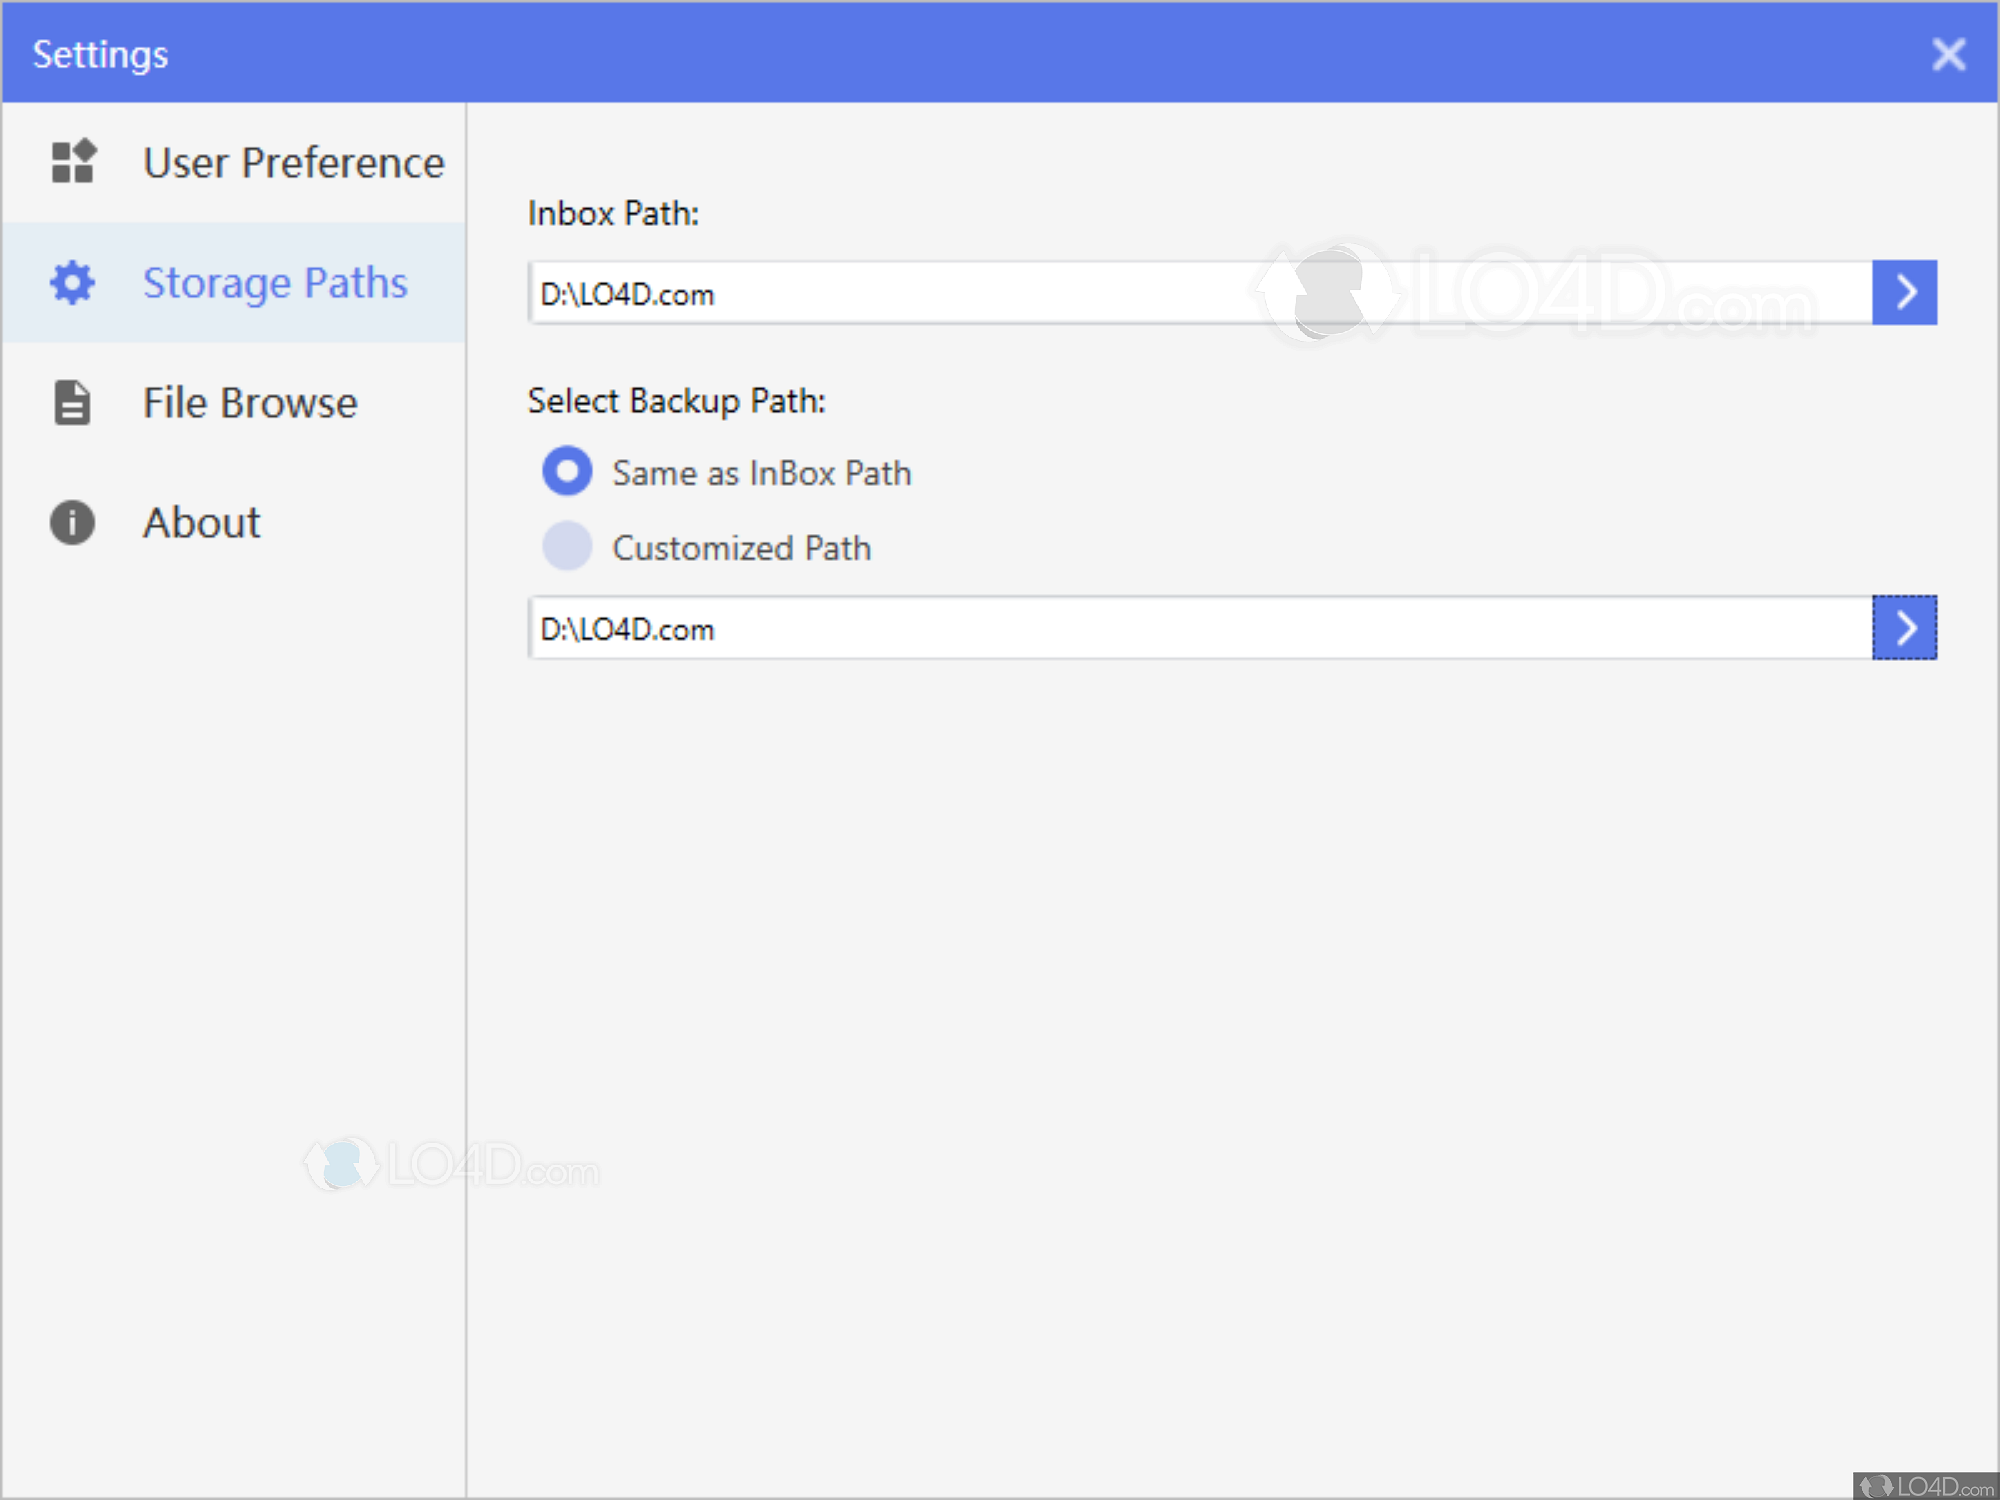The image size is (2000, 1500).
Task: Click inside the Inbox Path text field
Action: pyautogui.click(x=1198, y=294)
